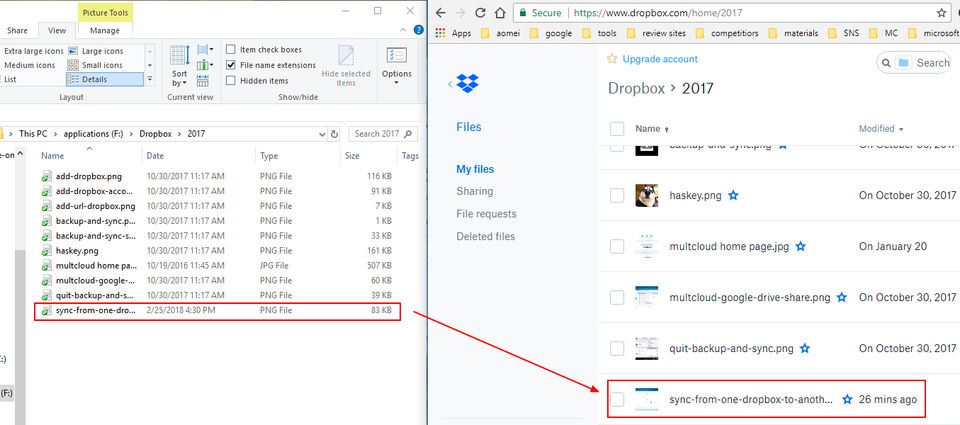Enable Item check boxes option

[231, 50]
